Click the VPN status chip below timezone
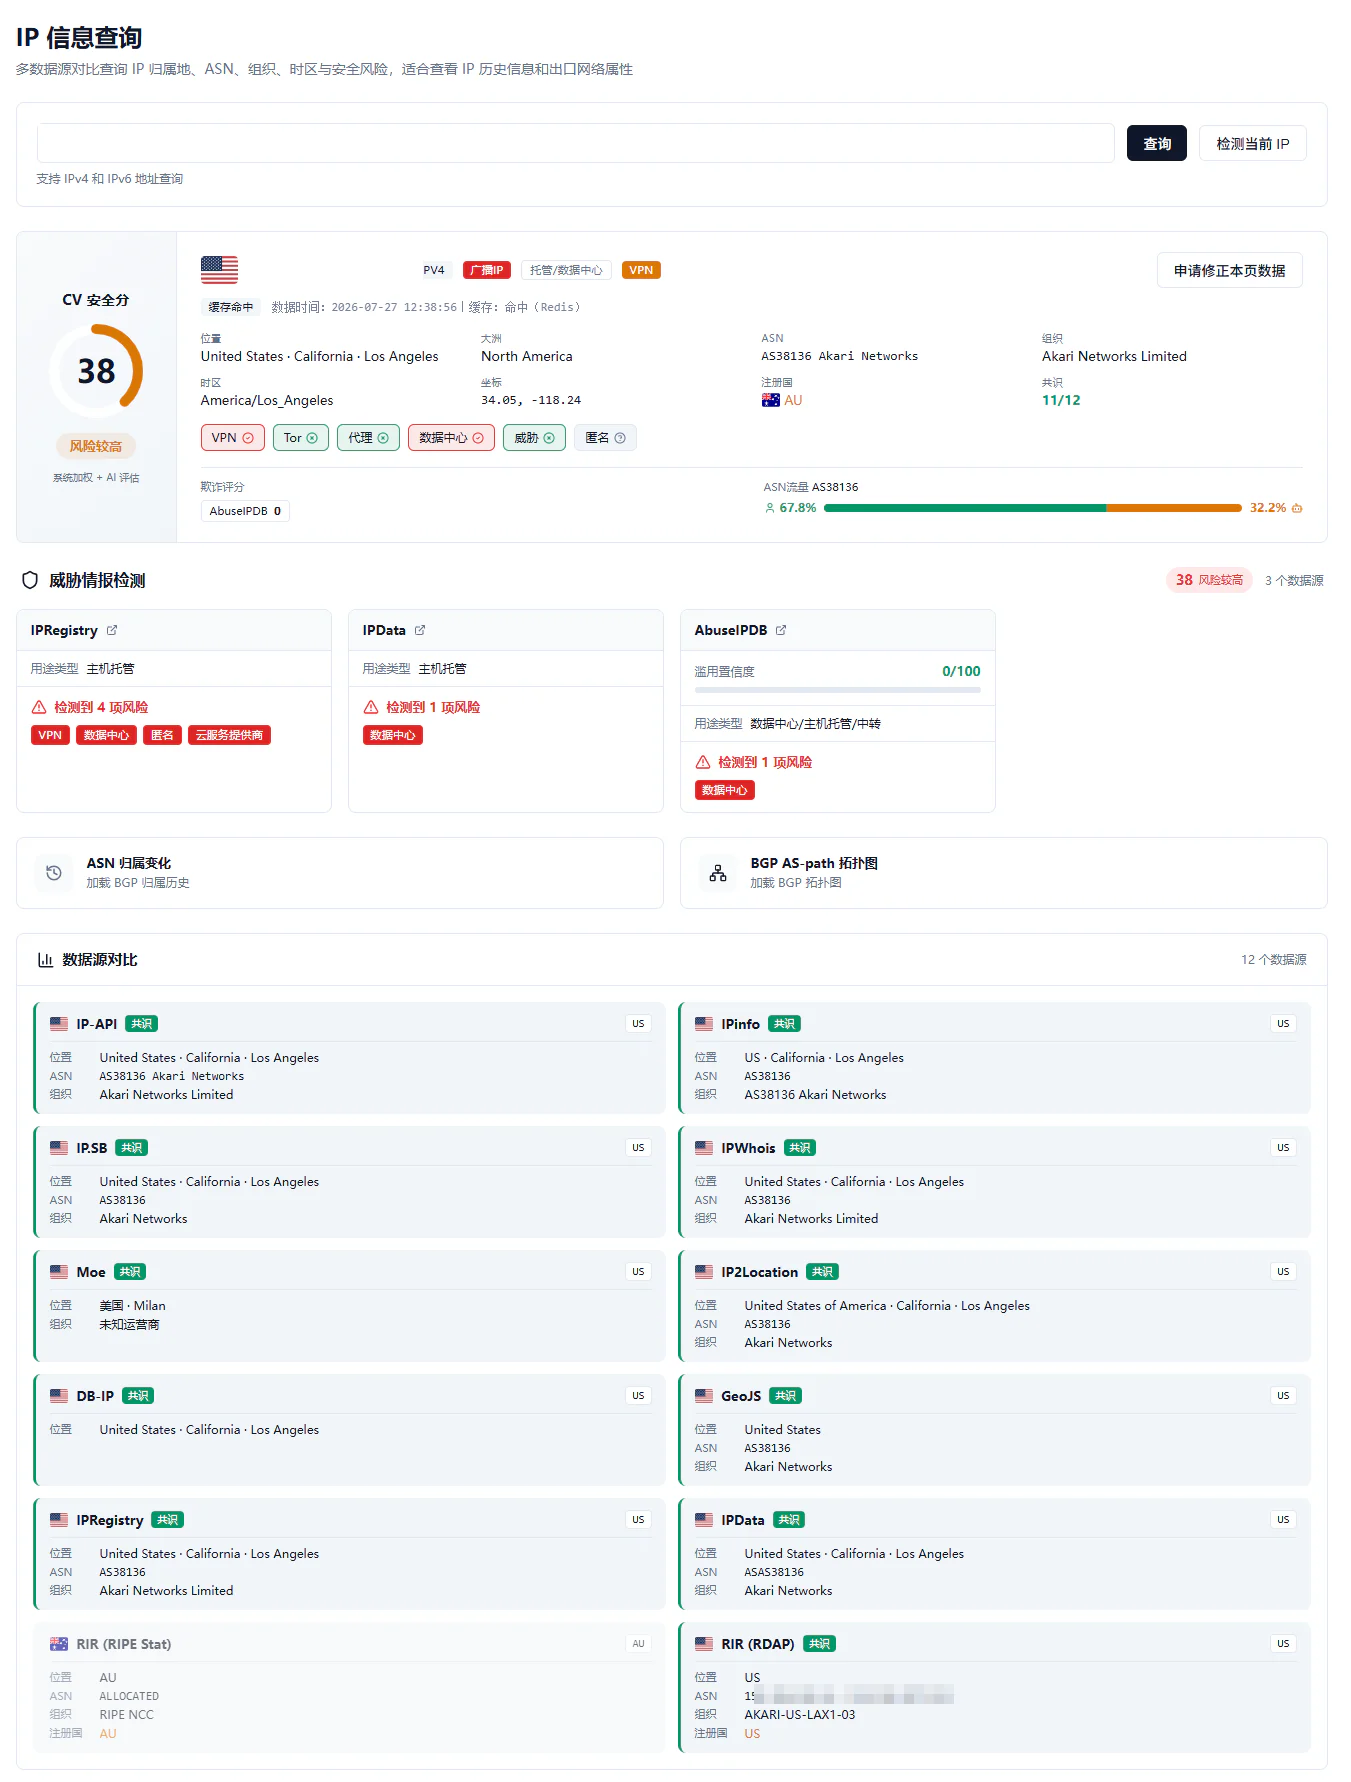This screenshot has height=1782, width=1351. 233,438
